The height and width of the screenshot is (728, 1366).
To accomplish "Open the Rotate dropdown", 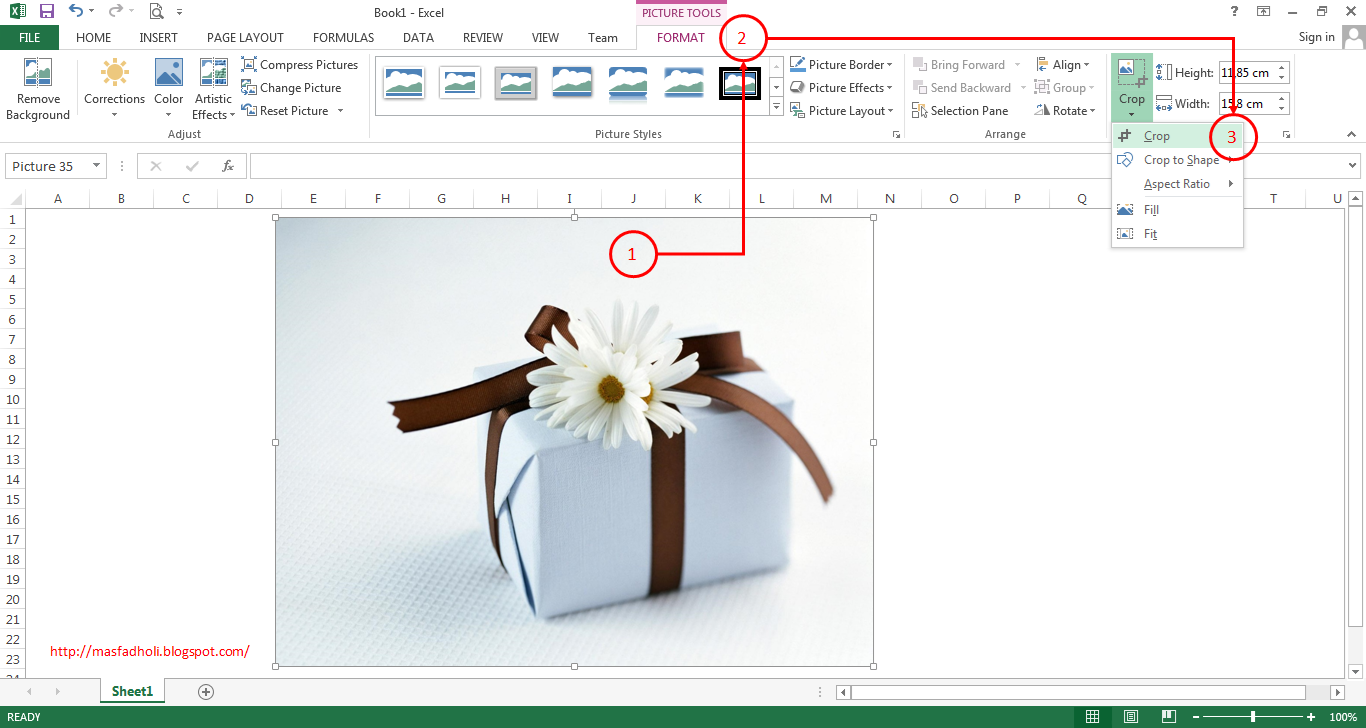I will point(1066,111).
